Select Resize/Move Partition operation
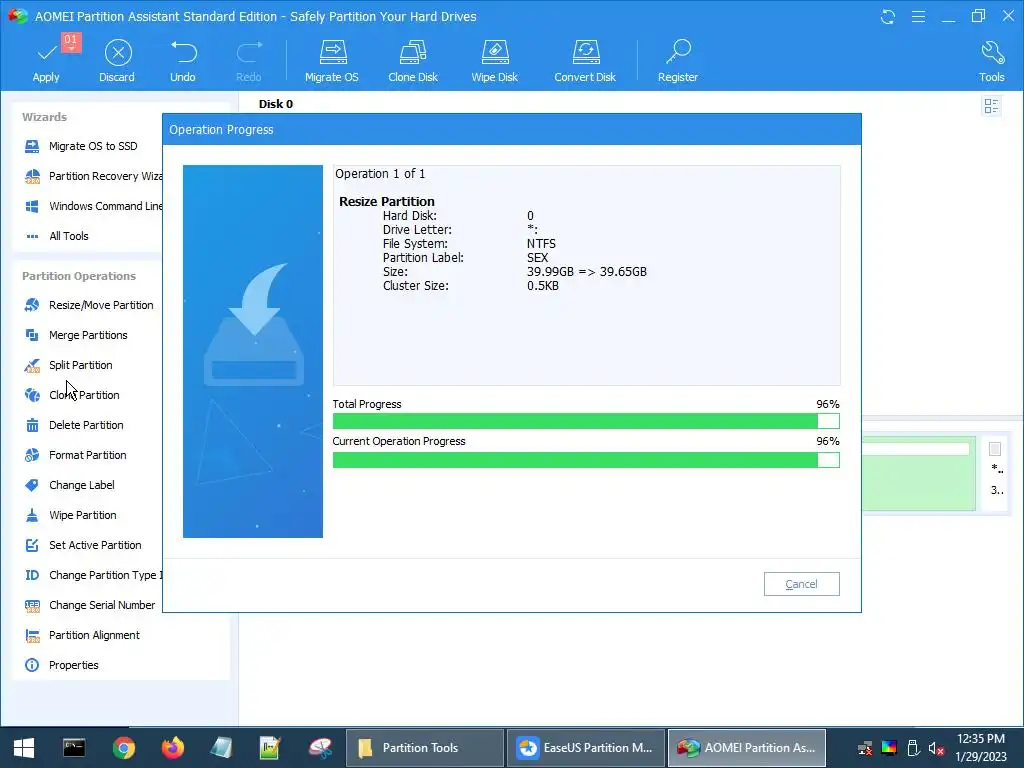The height and width of the screenshot is (768, 1024). point(89,305)
